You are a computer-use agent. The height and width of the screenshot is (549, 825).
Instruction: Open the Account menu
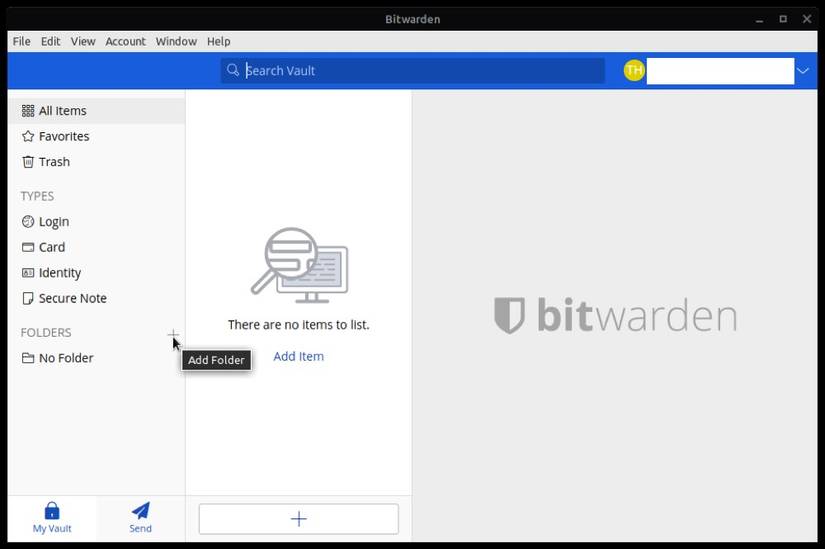[x=125, y=41]
